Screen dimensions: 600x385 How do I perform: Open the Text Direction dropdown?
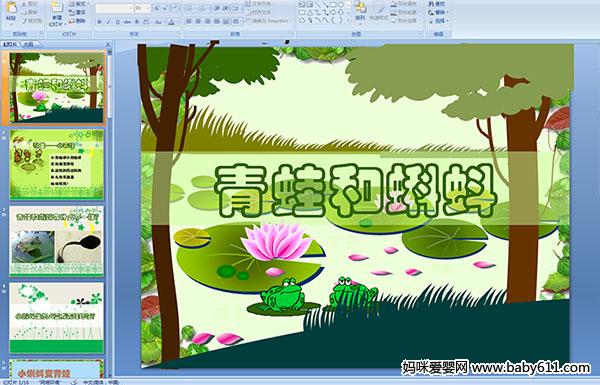point(261,4)
